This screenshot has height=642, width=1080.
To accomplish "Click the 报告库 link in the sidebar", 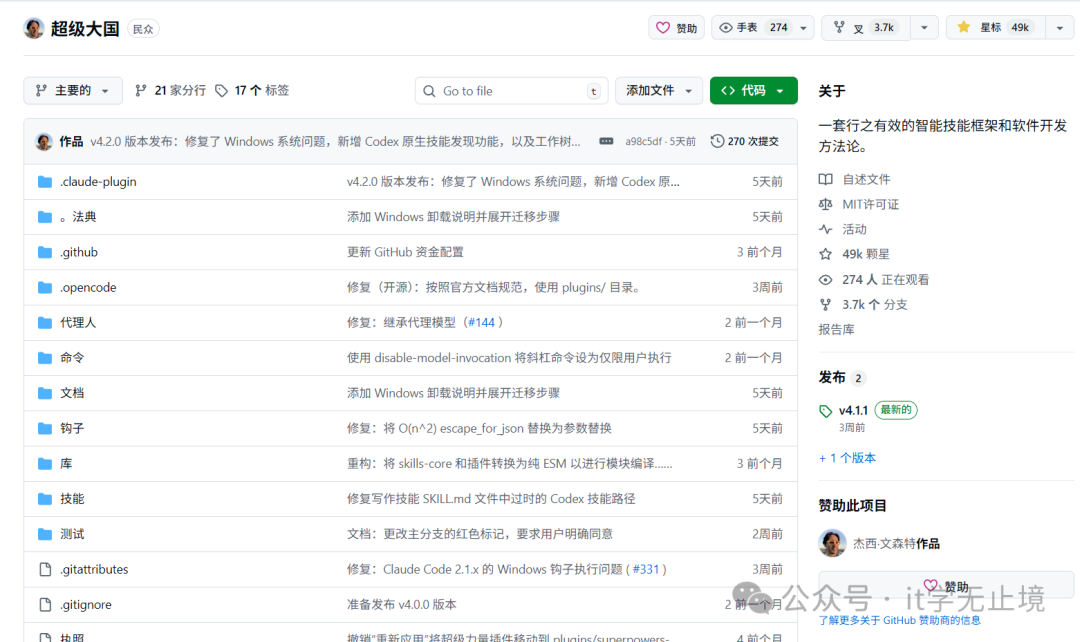I will (837, 329).
